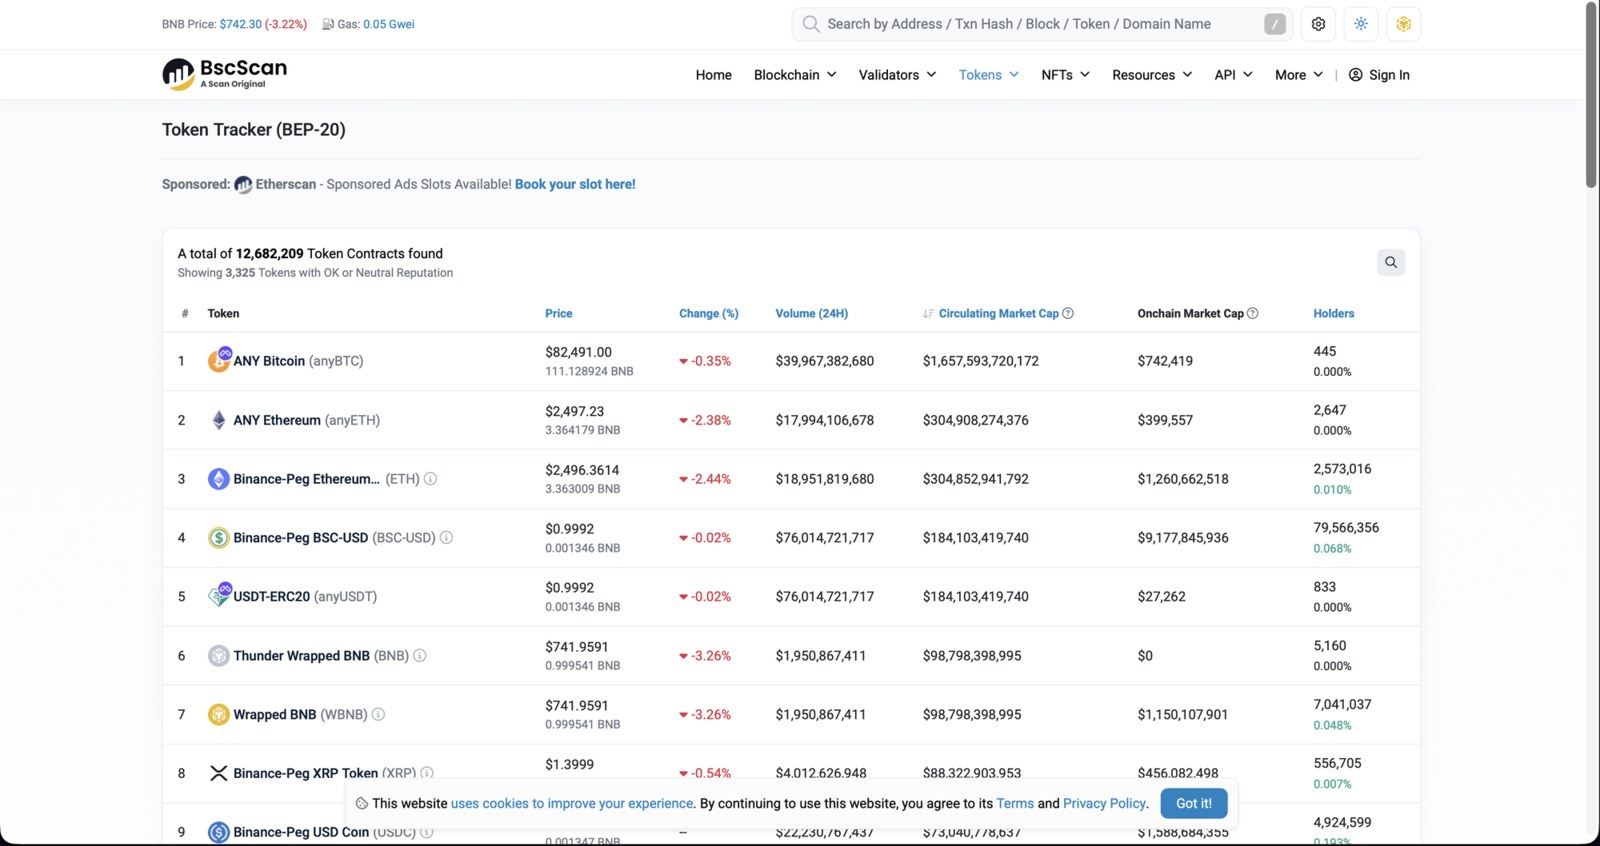Sort by Circulating Market Cap column
This screenshot has height=846, width=1600.
(x=998, y=313)
